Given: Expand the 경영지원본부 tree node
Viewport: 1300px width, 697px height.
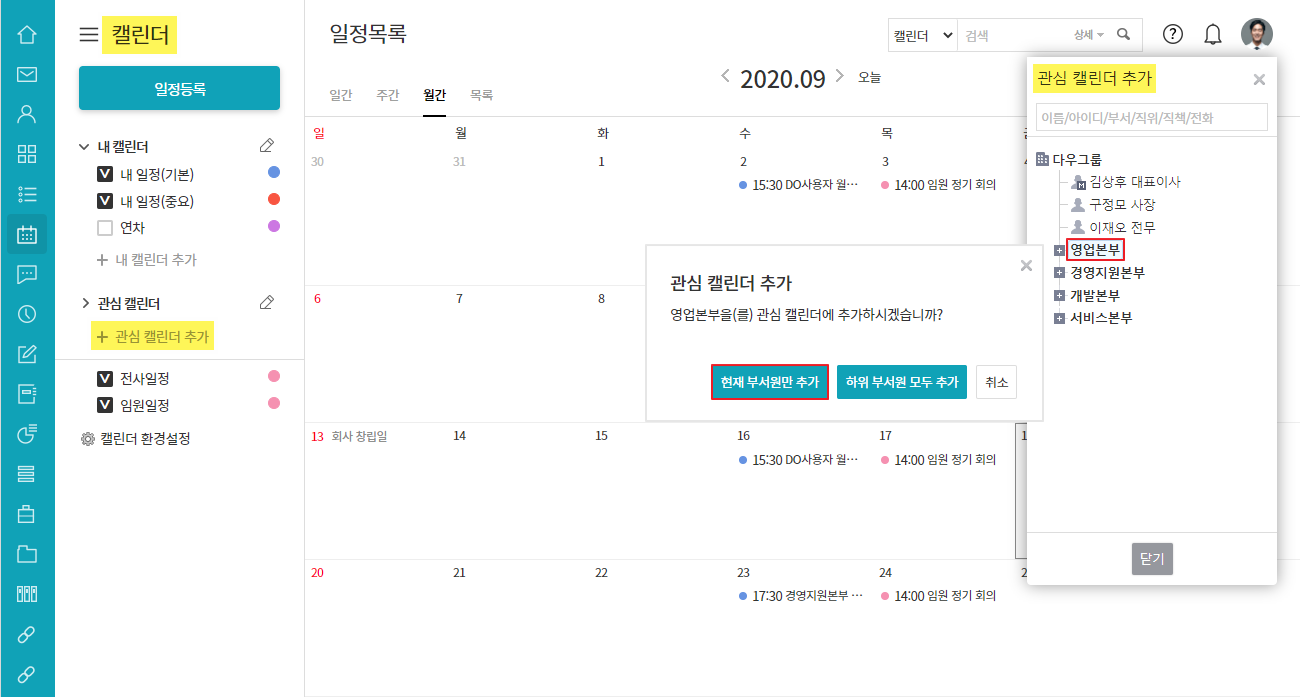Looking at the screenshot, I should point(1060,272).
